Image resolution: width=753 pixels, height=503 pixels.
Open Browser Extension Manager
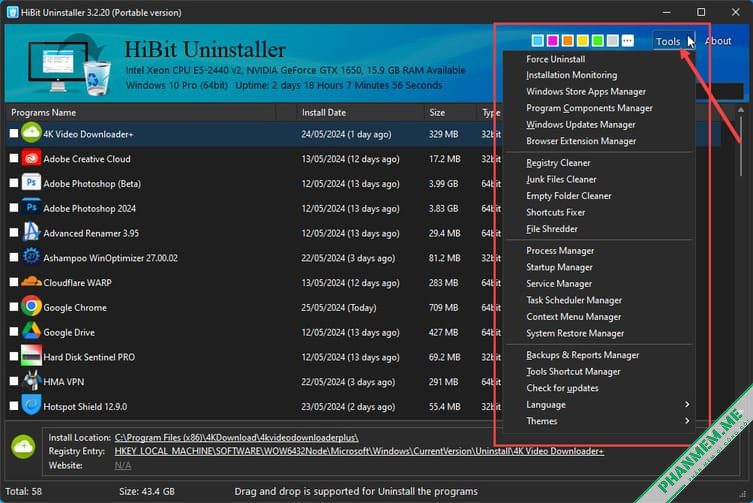[x=599, y=141]
